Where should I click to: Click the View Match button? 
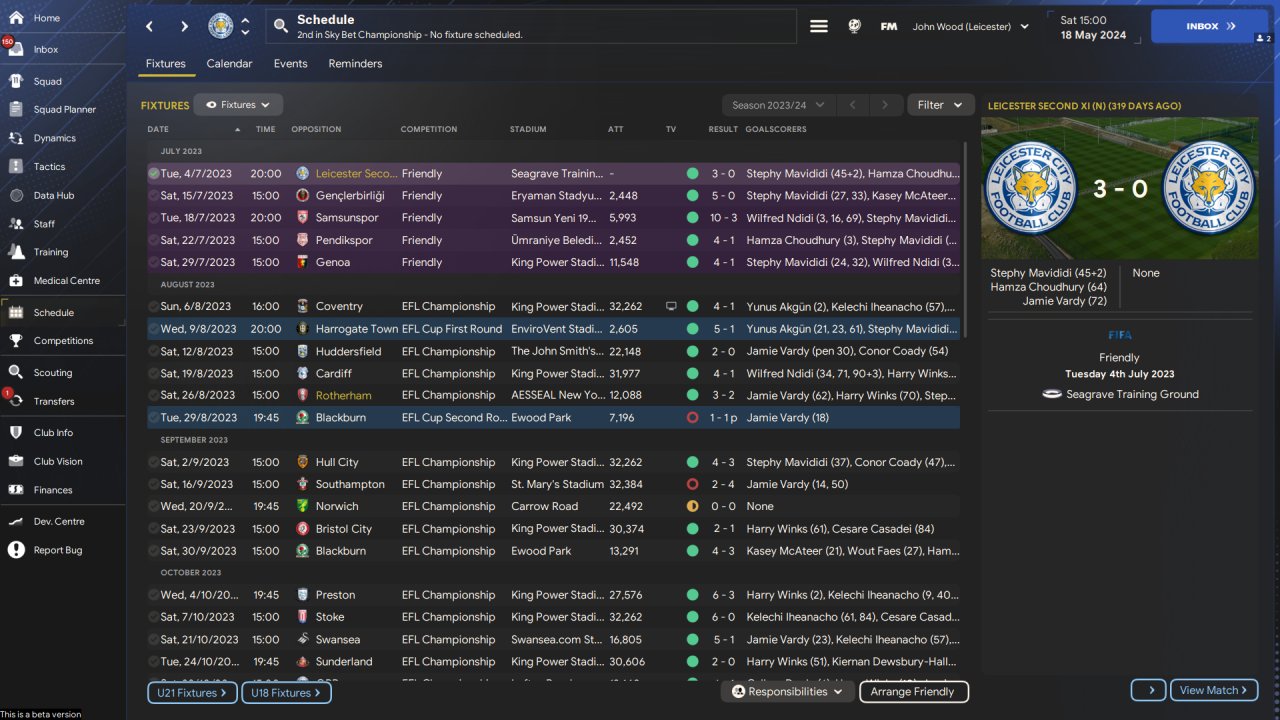pos(1215,690)
